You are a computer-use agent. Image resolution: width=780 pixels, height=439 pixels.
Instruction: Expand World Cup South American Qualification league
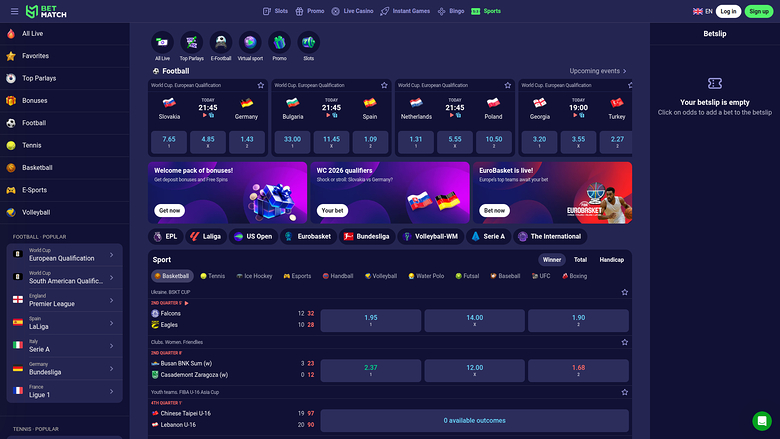tap(65, 277)
